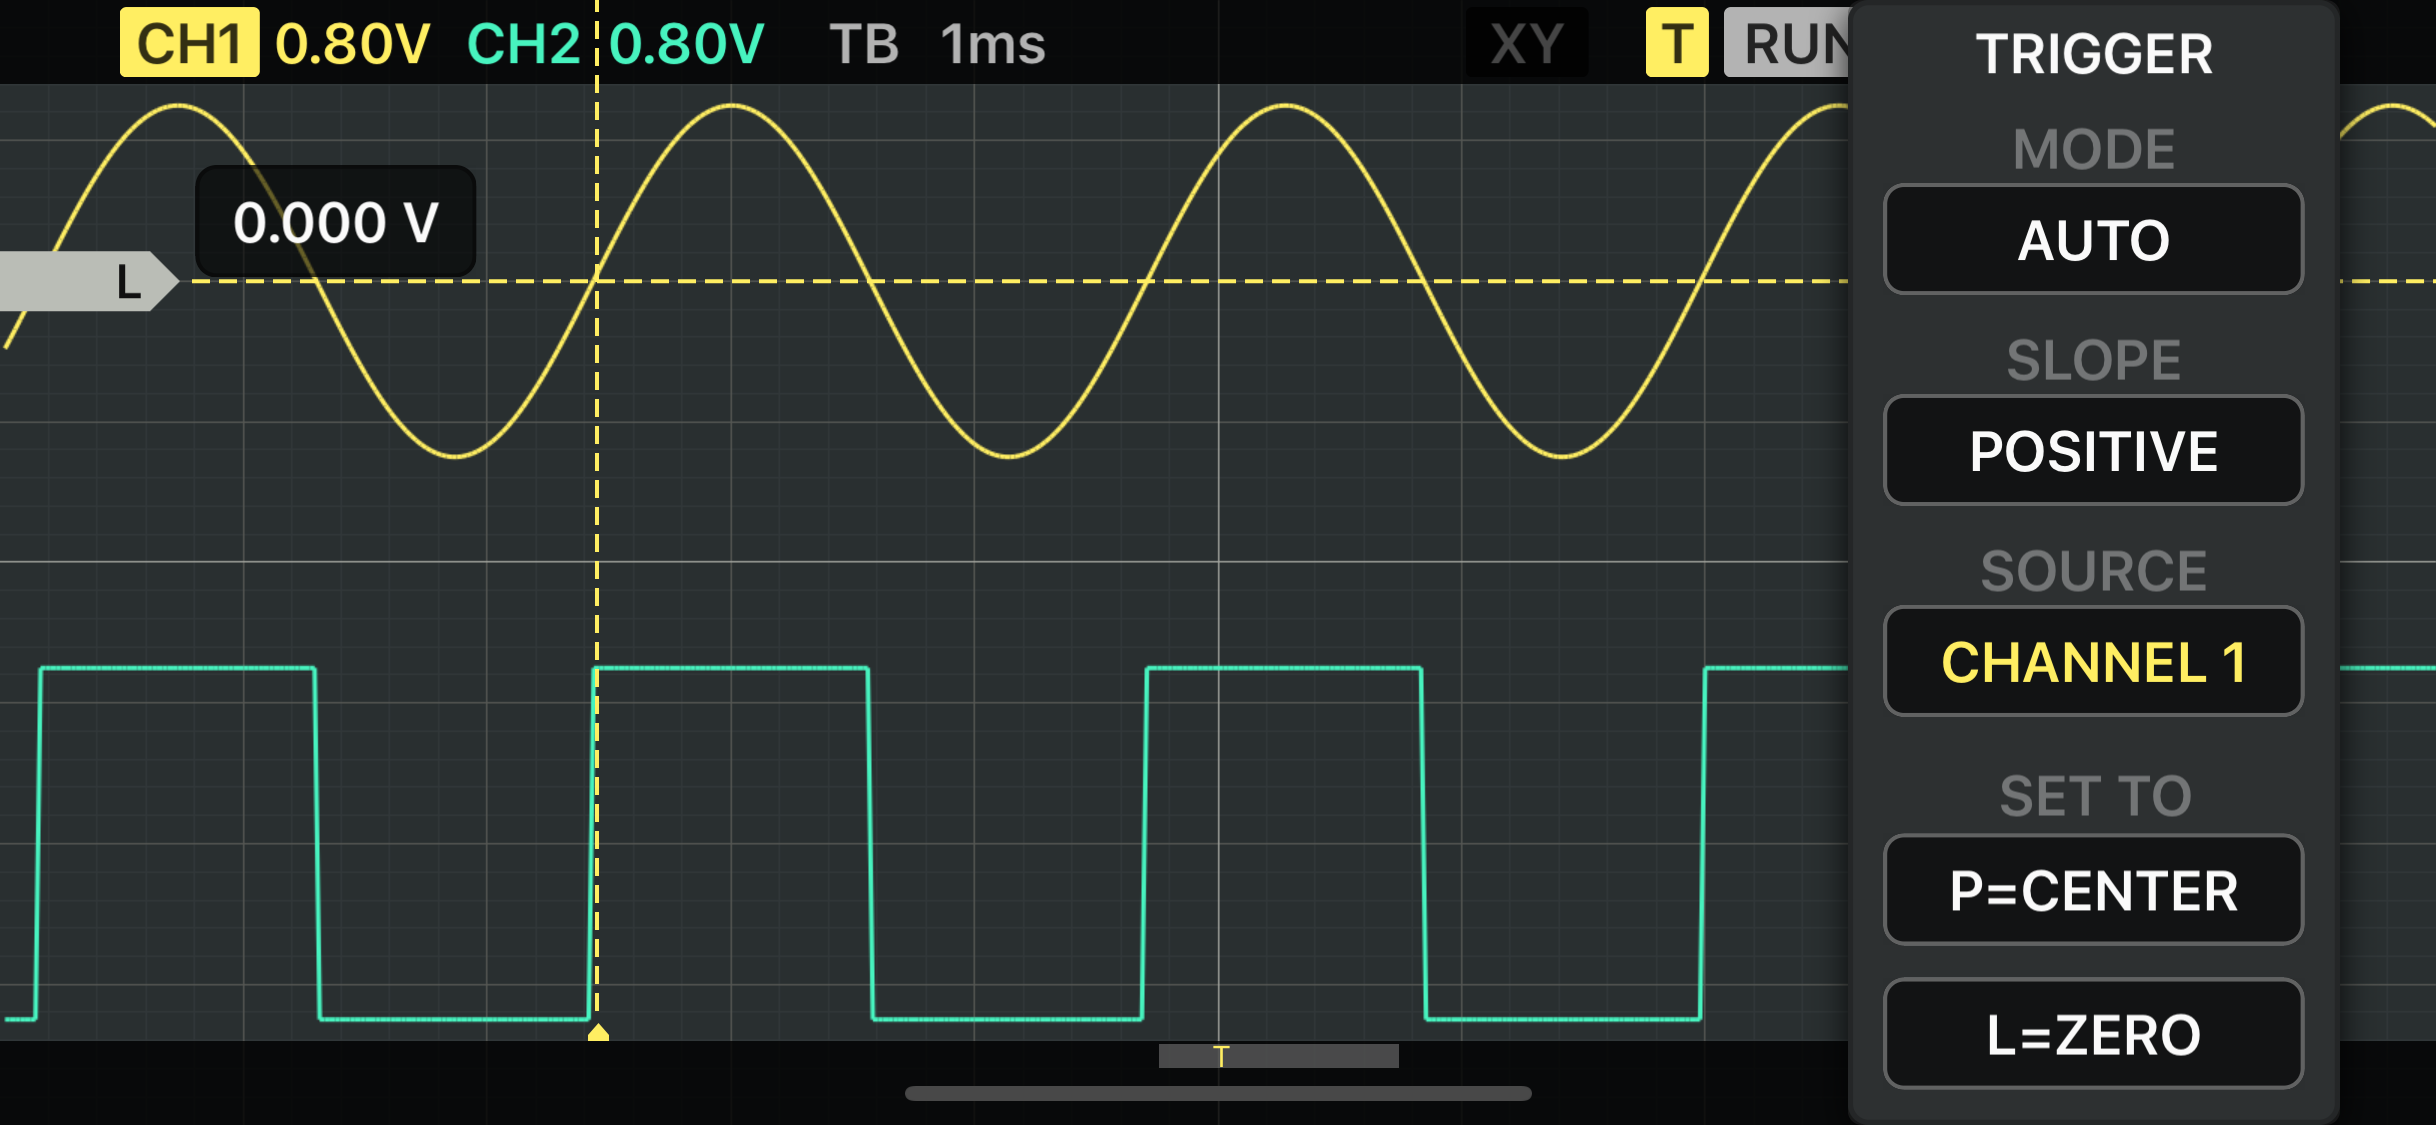Open the TRIGGER panel header
The height and width of the screenshot is (1125, 2436).
(2092, 53)
